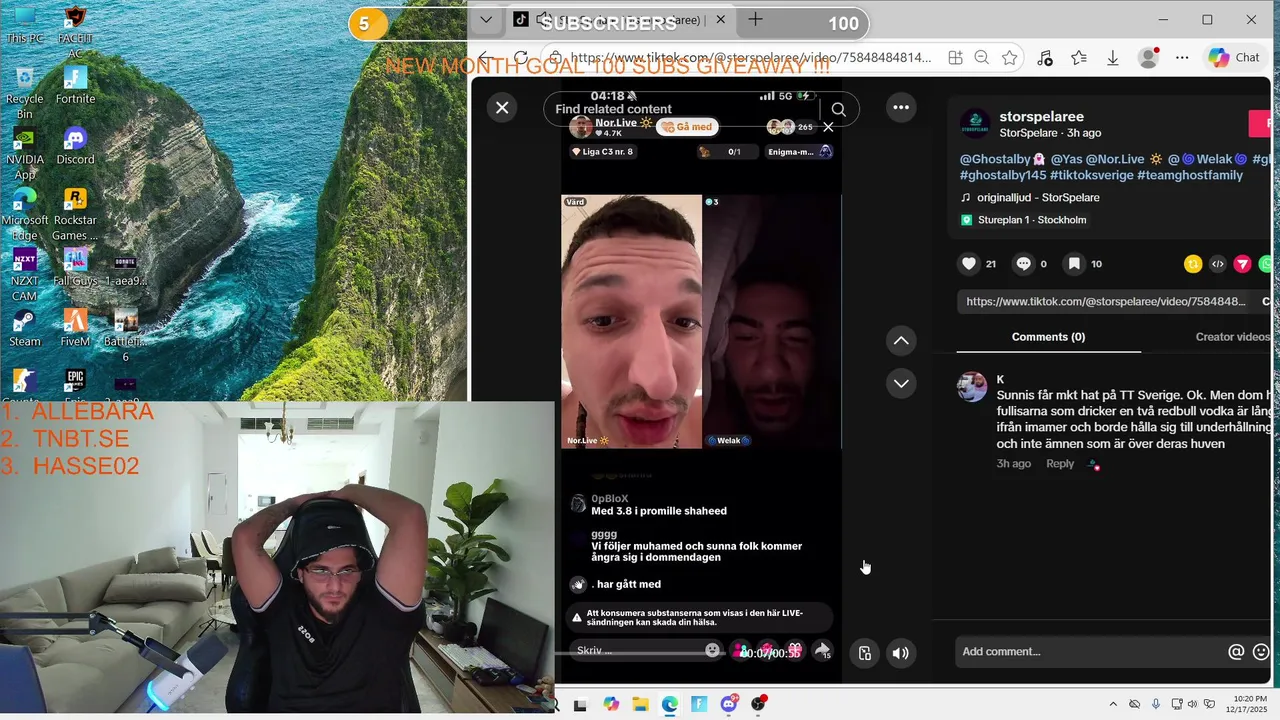Share via the red send-to-friends icon
The image size is (1280, 720).
click(1242, 264)
